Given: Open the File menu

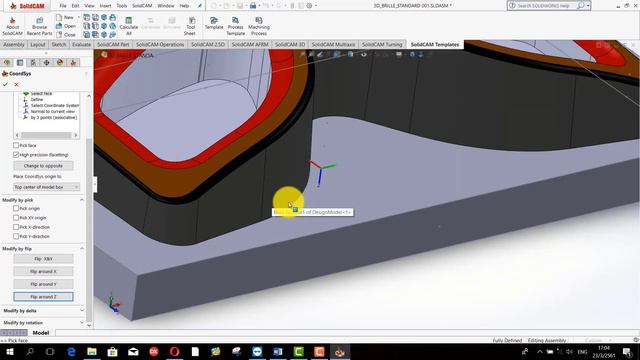Looking at the screenshot, I should coord(62,6).
